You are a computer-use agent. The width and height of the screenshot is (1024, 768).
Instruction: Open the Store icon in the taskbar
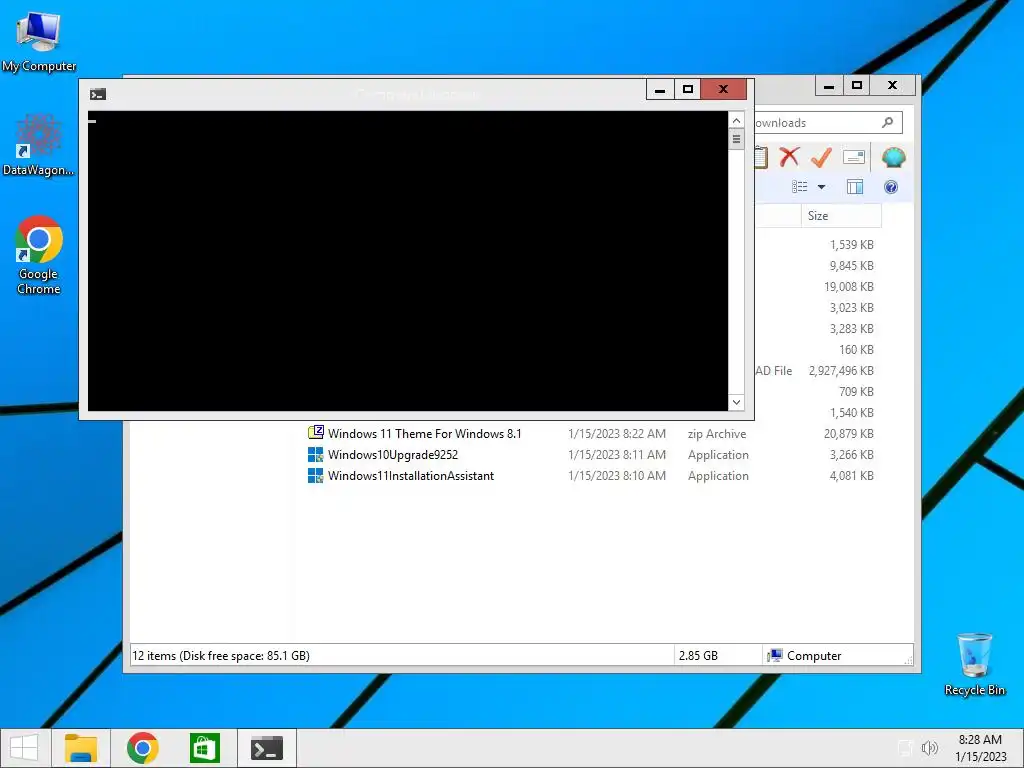[204, 748]
